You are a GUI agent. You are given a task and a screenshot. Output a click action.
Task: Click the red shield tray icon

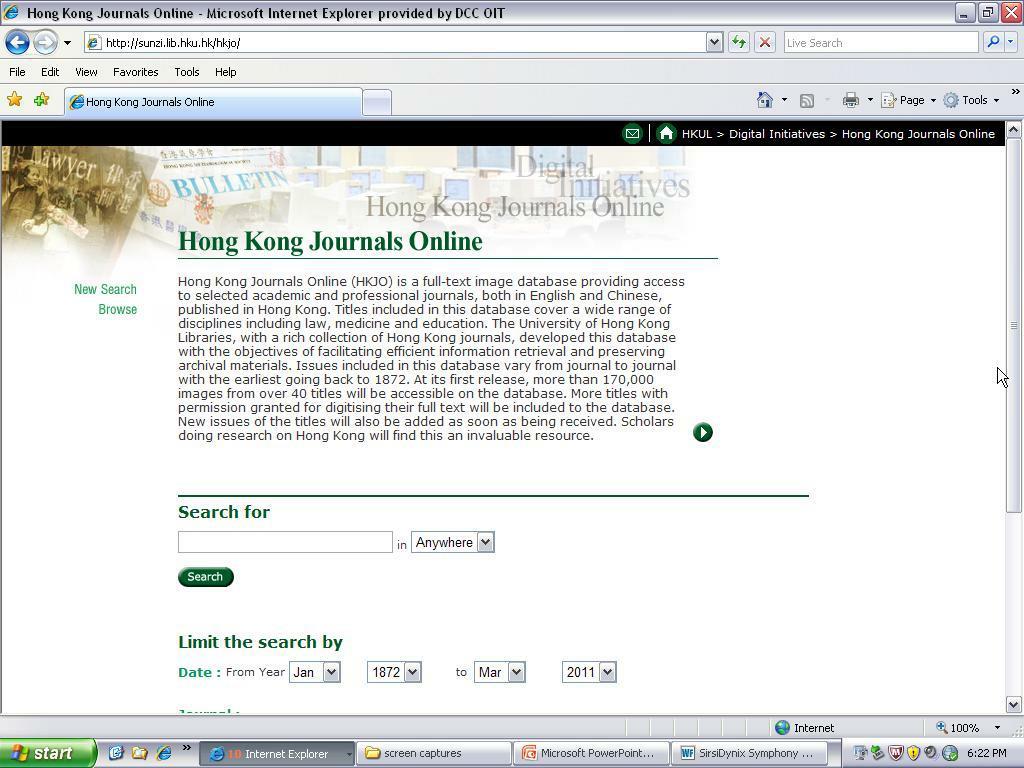click(895, 754)
